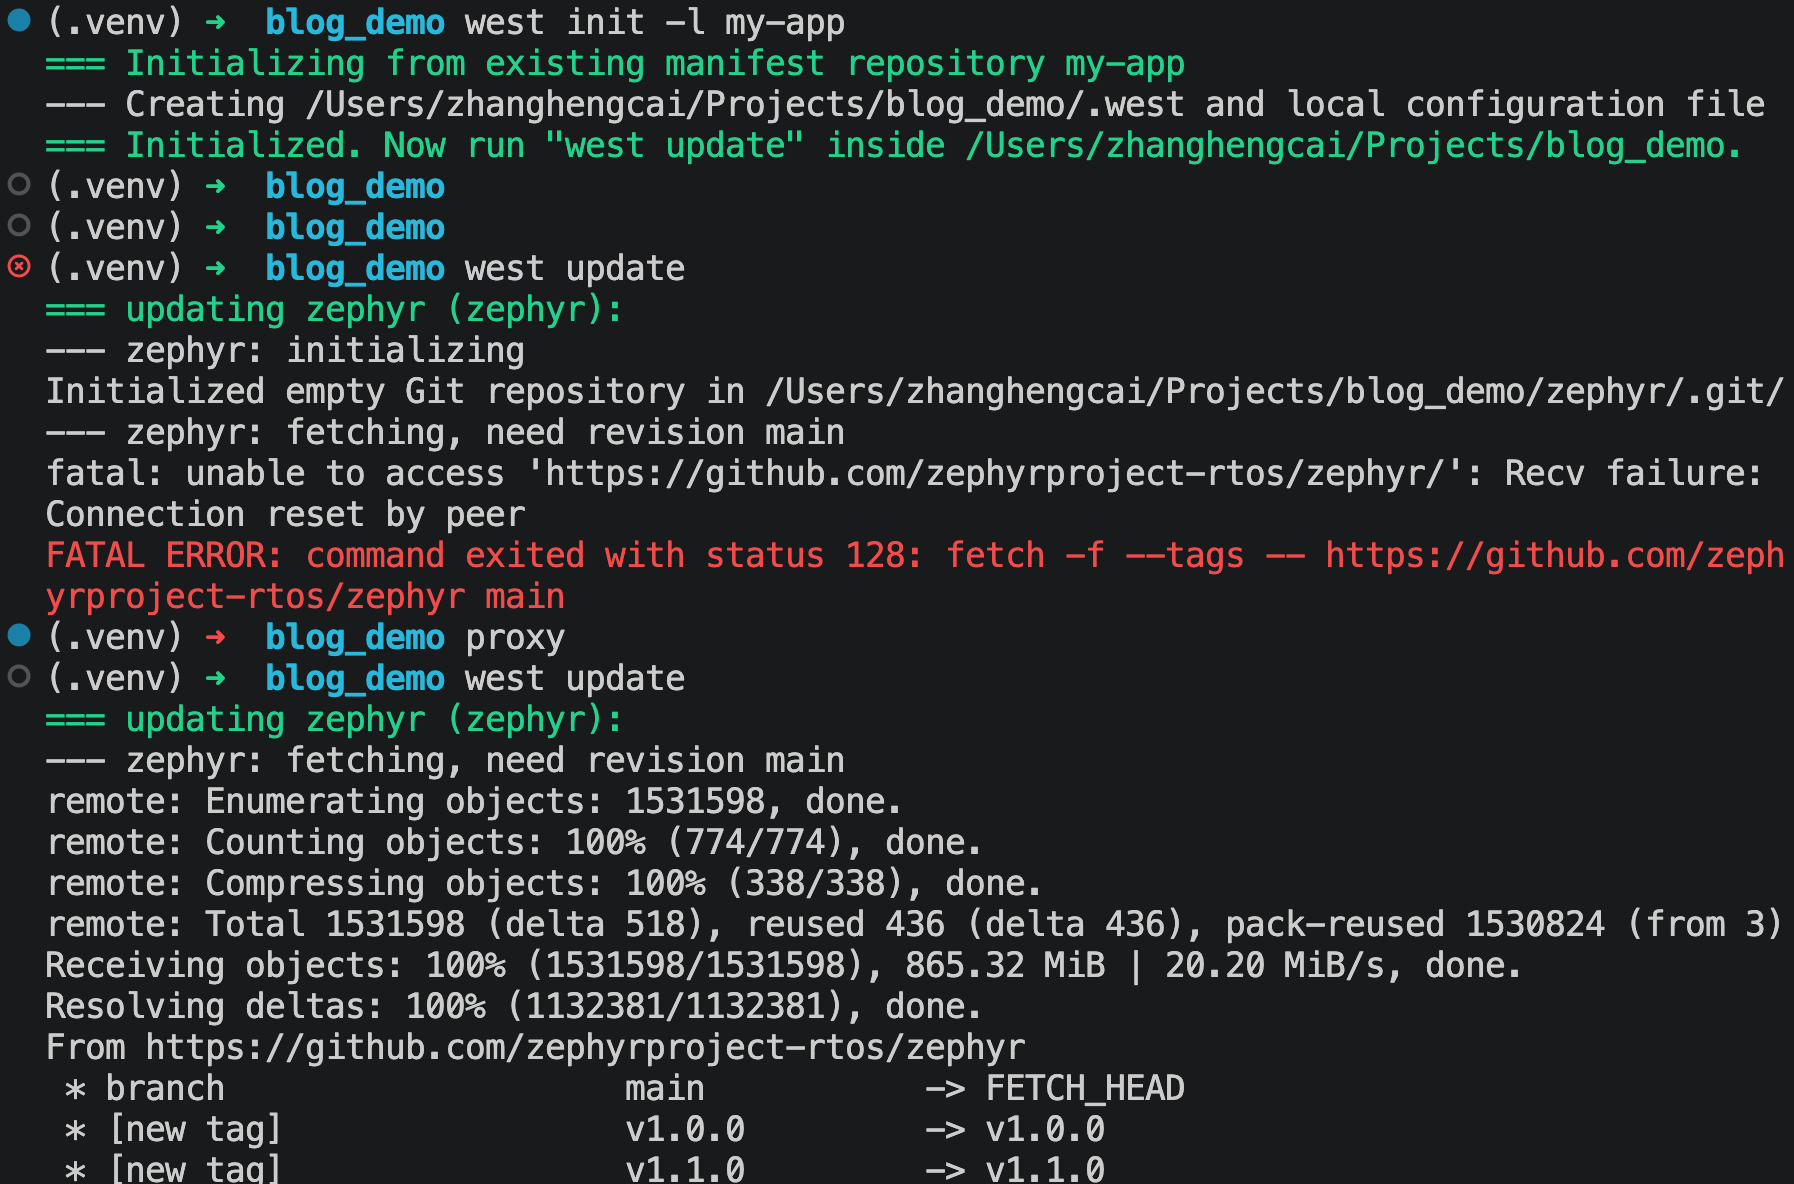Click 'pack-reused 1530824 (from 3)' text
Viewport: 1794px width, 1184px height.
coord(1505,924)
